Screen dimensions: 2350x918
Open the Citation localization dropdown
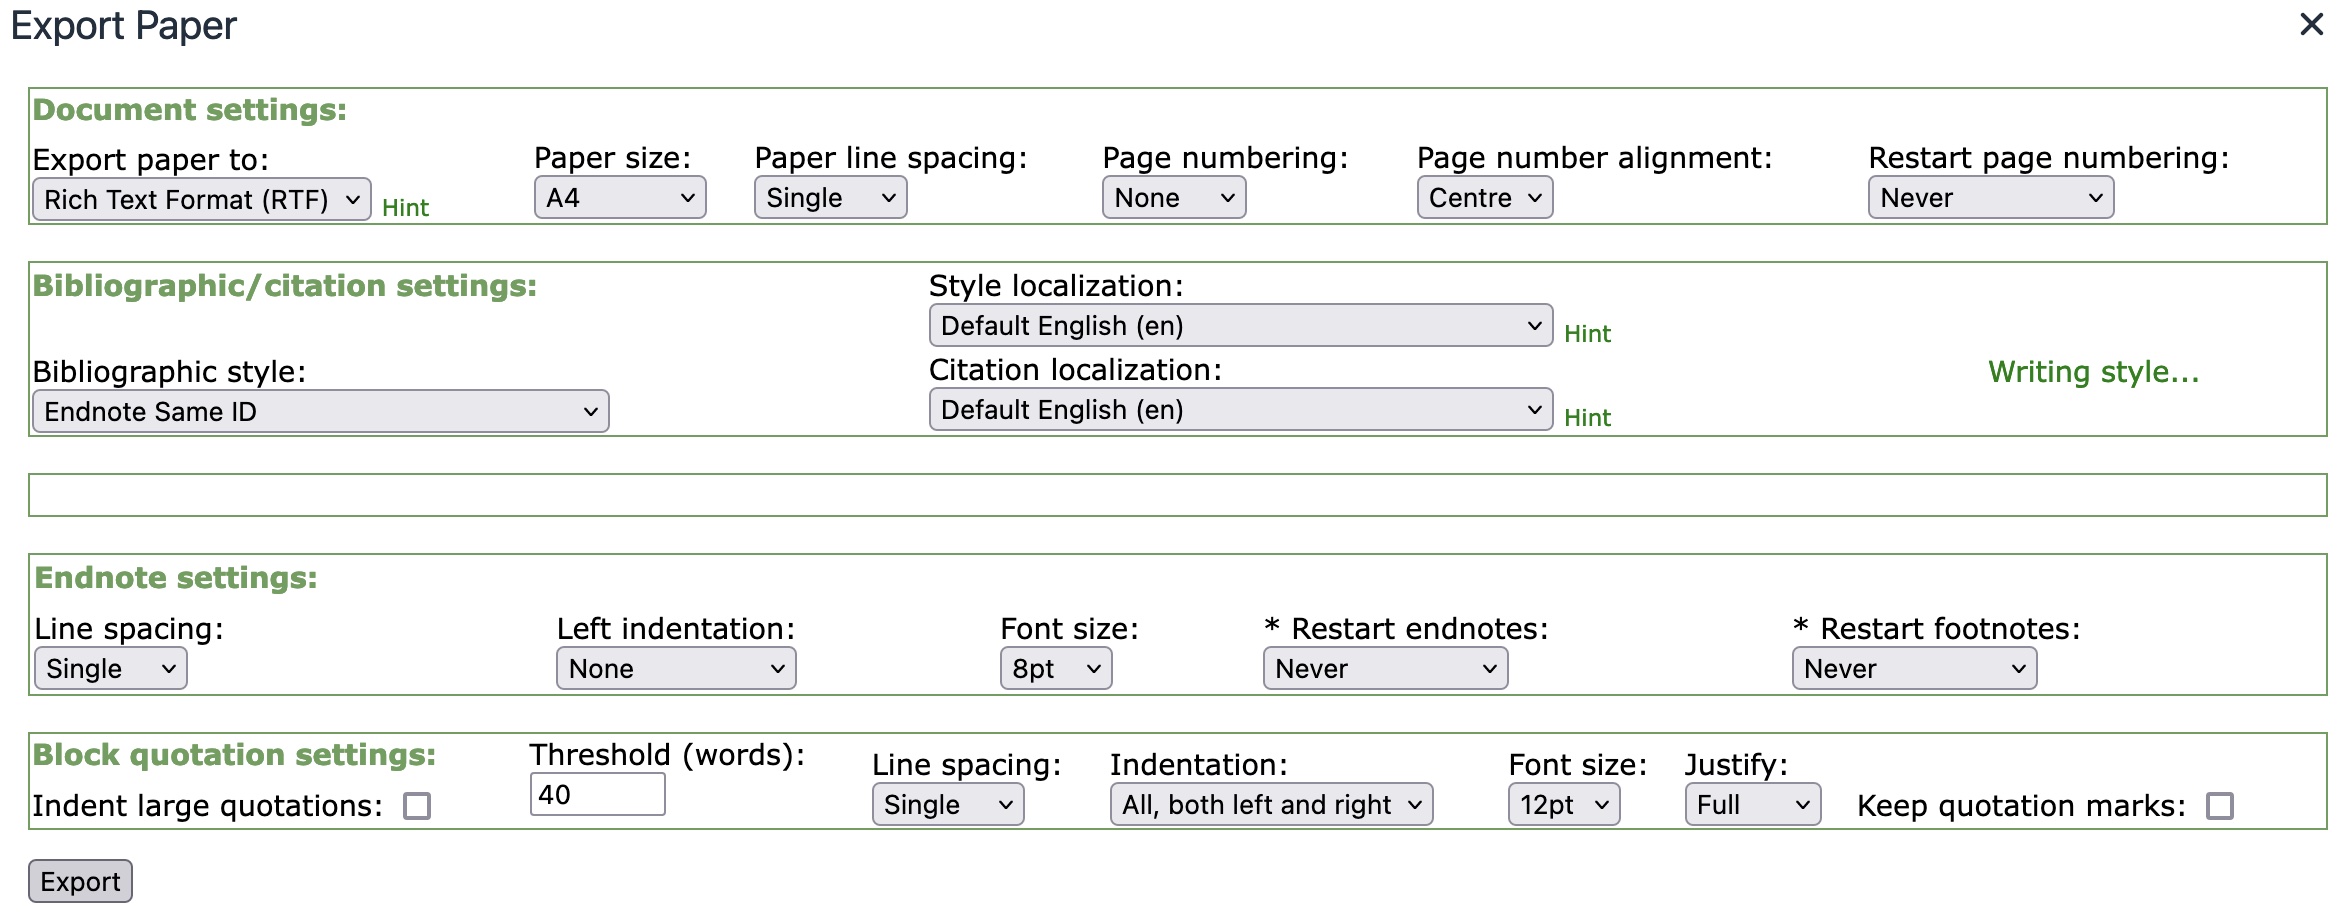[x=1239, y=408]
